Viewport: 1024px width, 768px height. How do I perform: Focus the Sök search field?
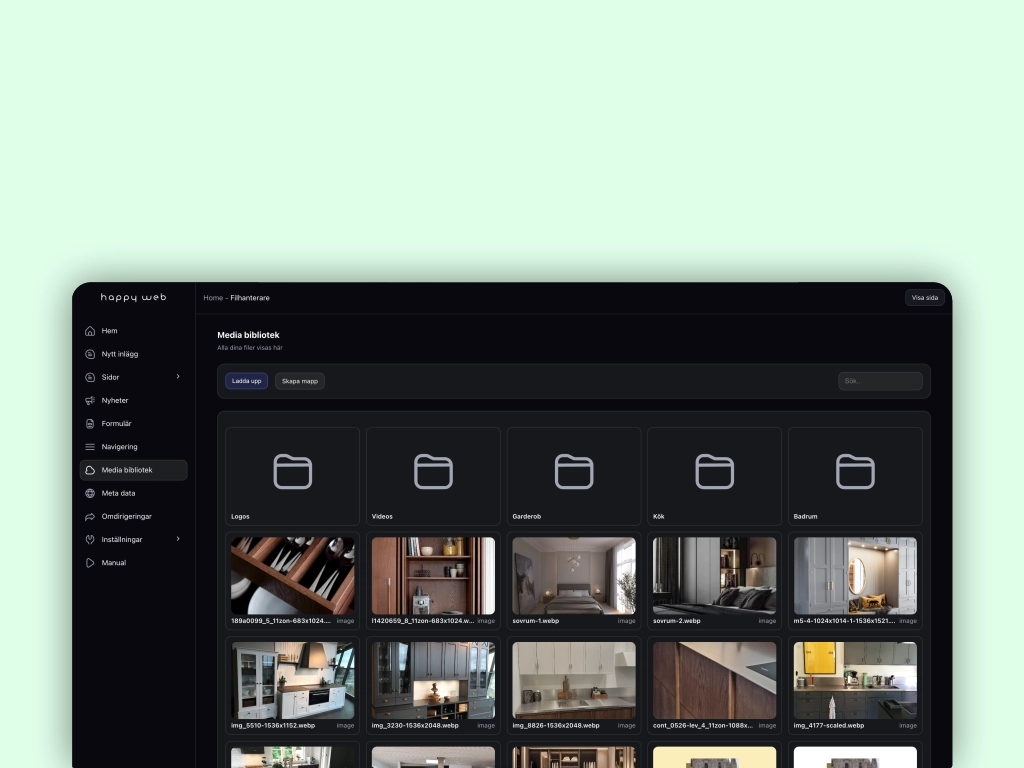coord(880,381)
